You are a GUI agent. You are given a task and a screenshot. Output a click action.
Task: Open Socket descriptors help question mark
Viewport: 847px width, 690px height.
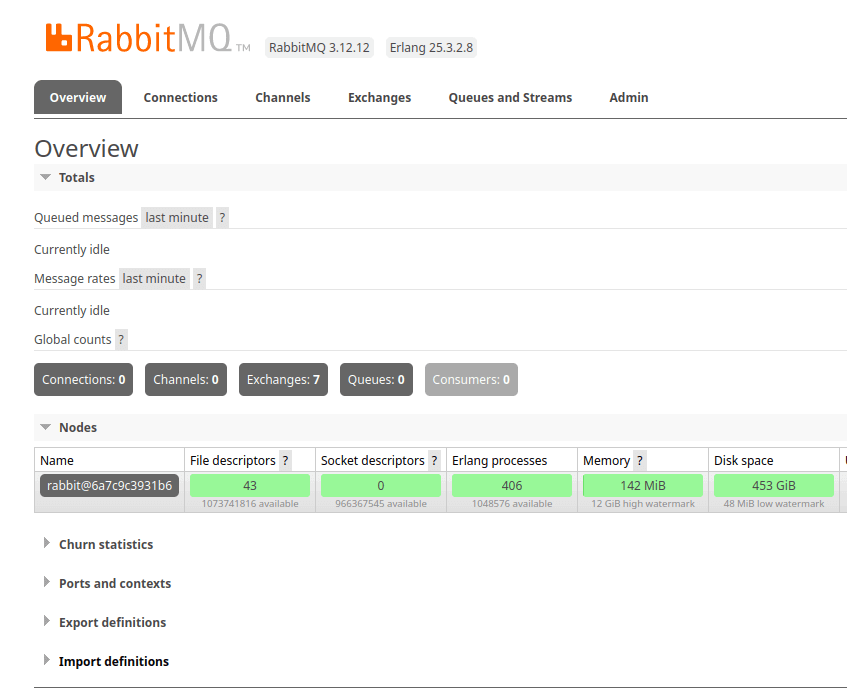coord(434,461)
